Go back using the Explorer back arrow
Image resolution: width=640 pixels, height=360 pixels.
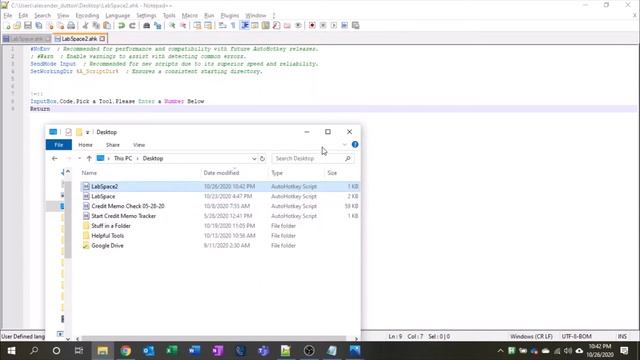[55, 158]
